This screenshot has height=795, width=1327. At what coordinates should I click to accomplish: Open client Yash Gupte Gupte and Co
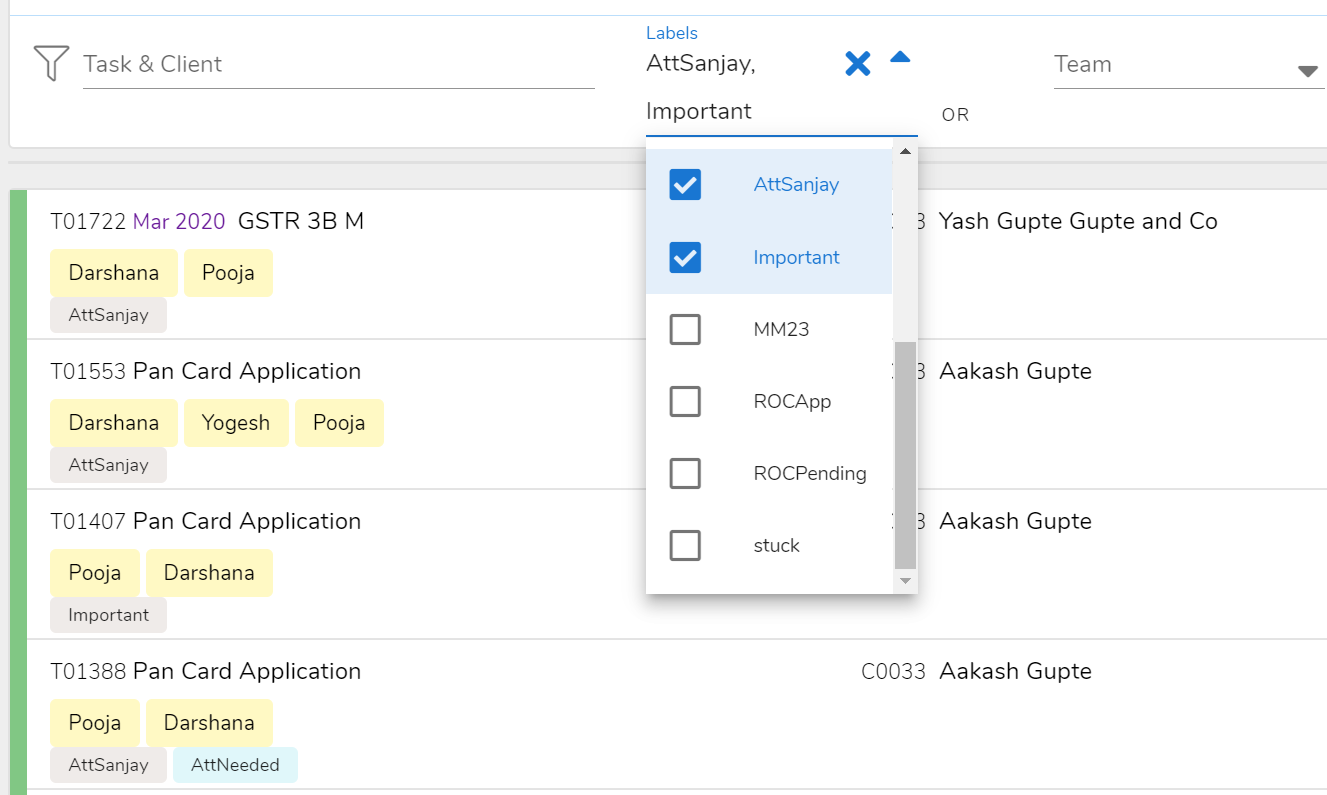click(1075, 220)
